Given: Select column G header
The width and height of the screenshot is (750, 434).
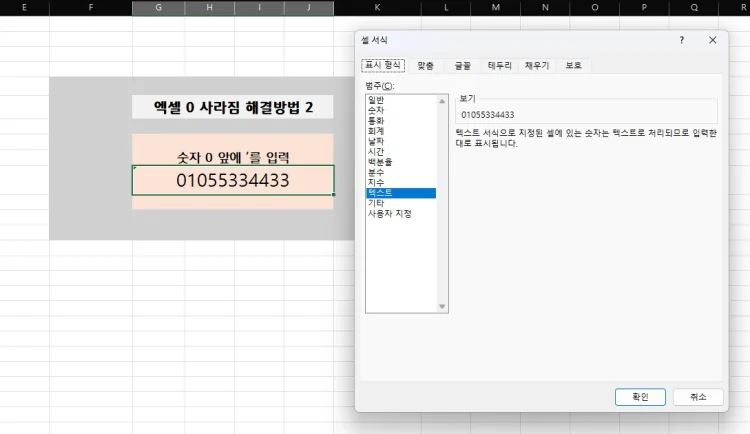Looking at the screenshot, I should click(x=158, y=8).
